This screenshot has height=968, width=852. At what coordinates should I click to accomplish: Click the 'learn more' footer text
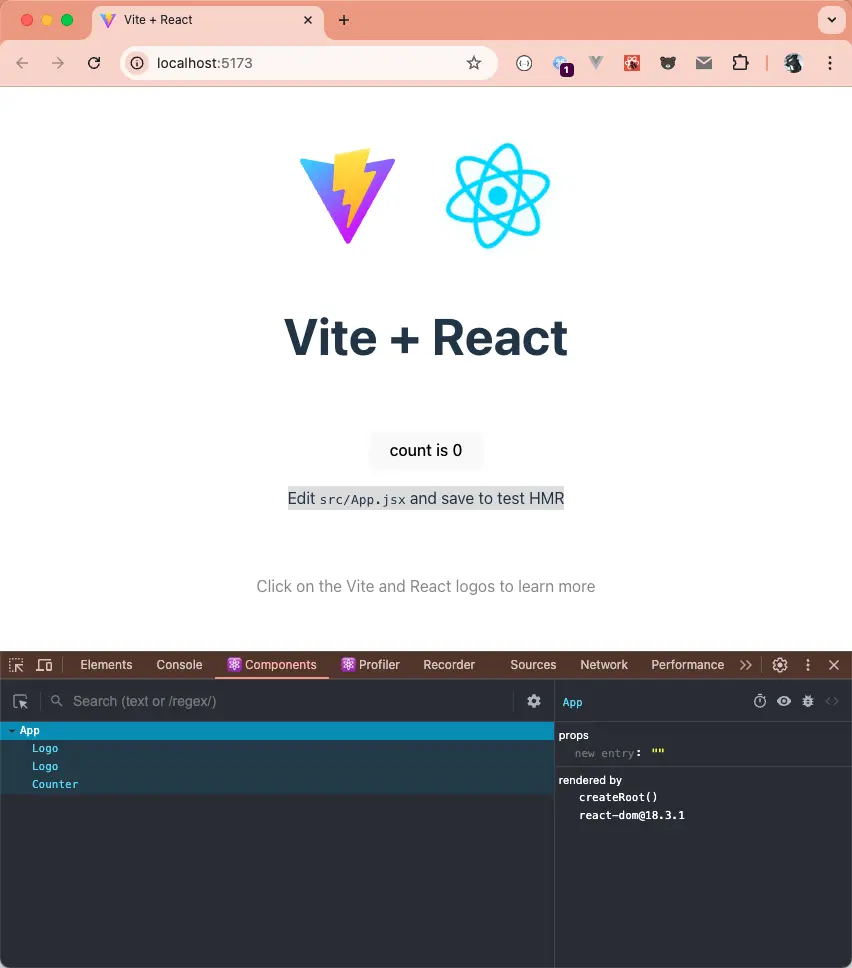click(x=556, y=586)
